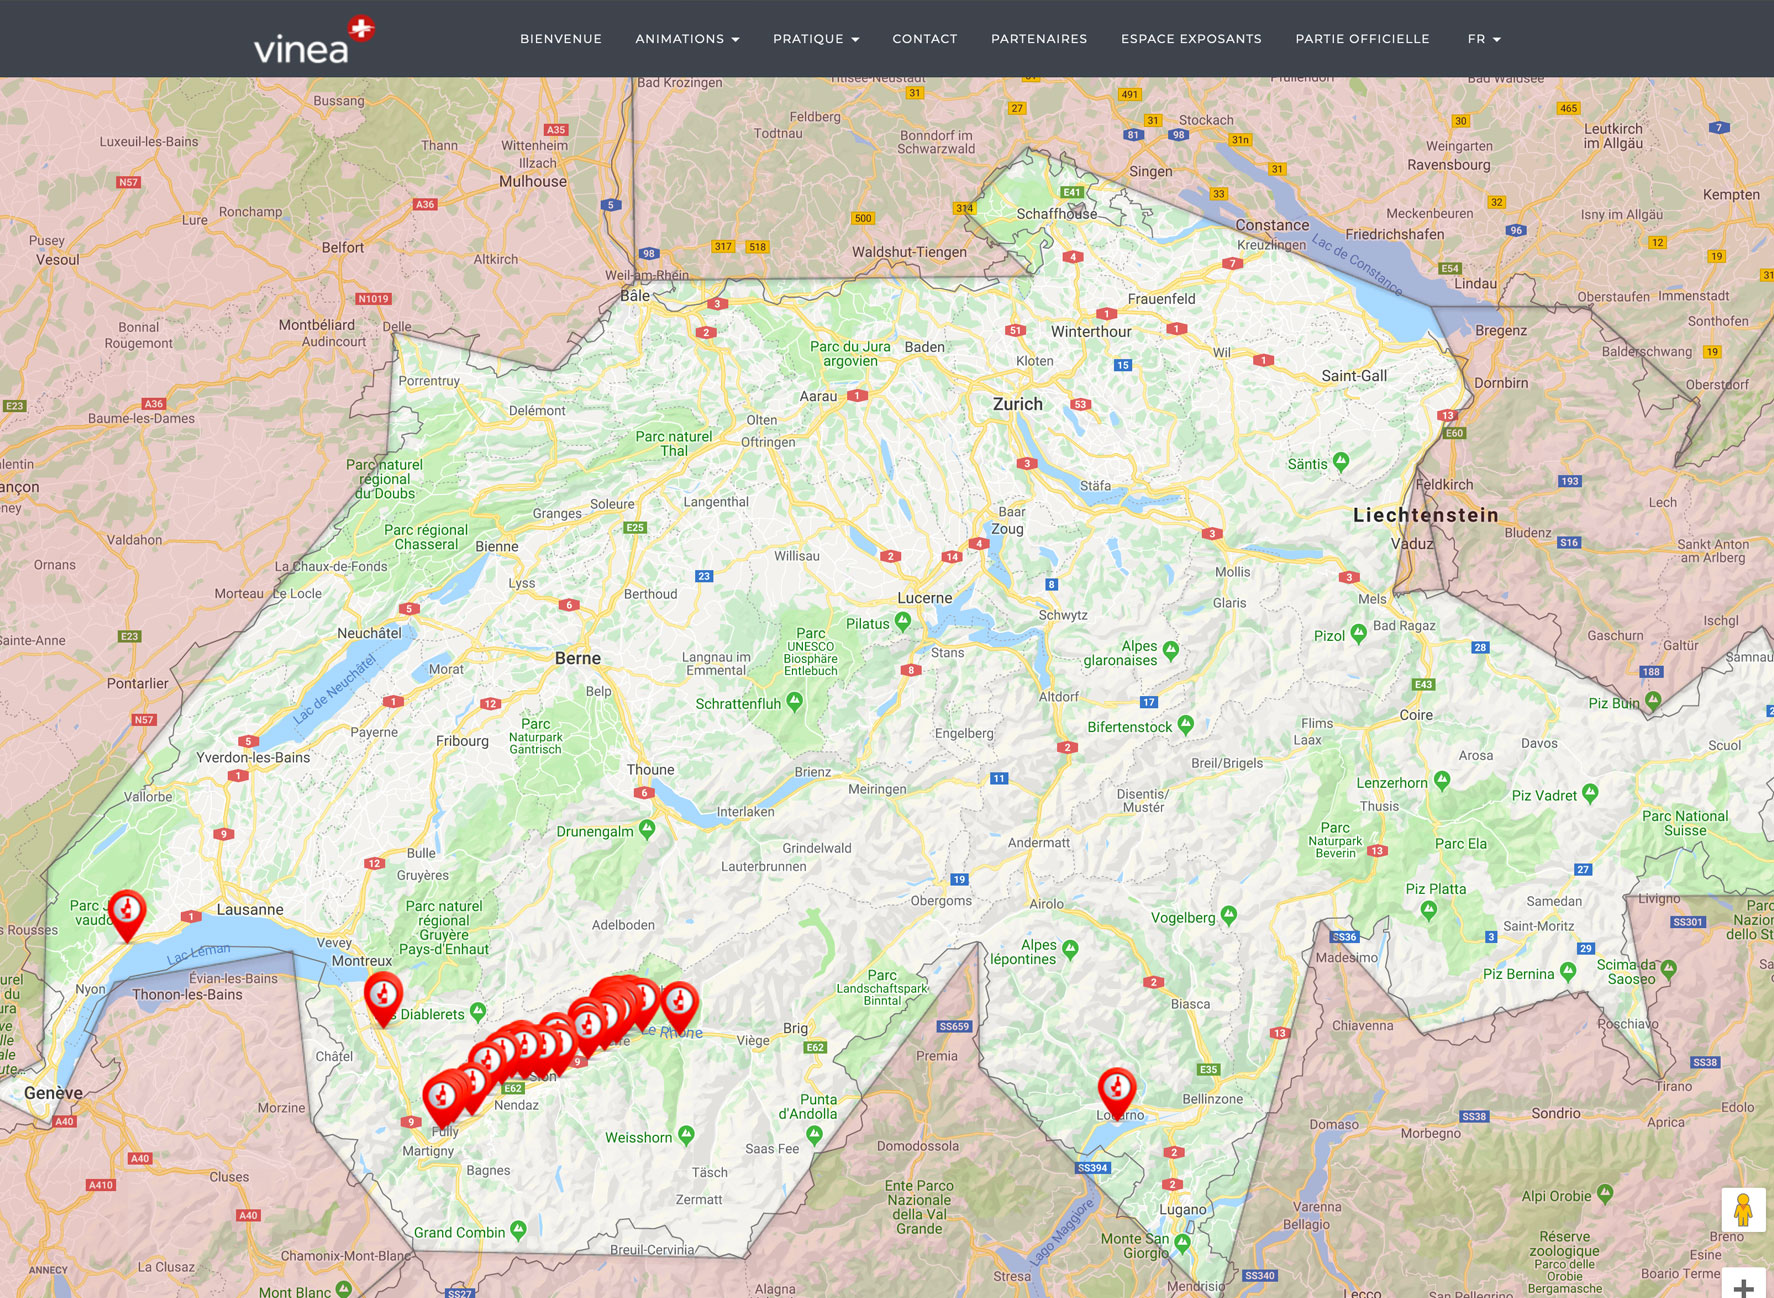Image resolution: width=1774 pixels, height=1298 pixels.
Task: Open the Pratique dropdown menu
Action: tap(815, 39)
